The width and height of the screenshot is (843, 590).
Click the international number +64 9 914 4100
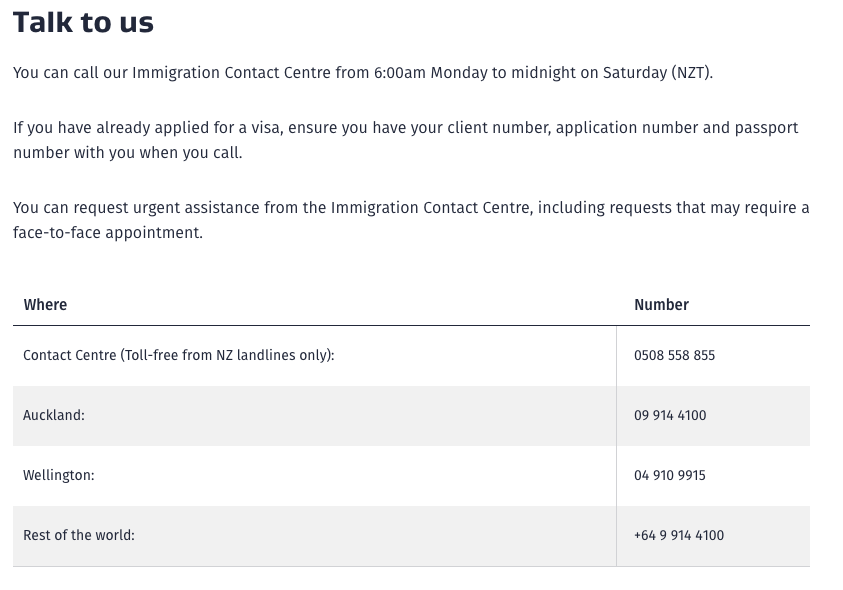(x=678, y=536)
